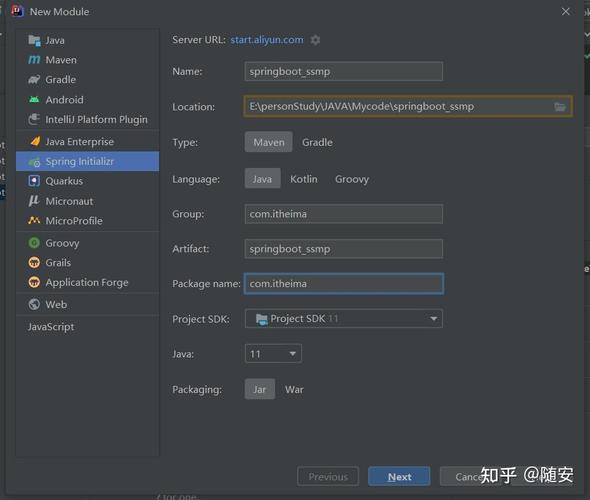Choose Groovy as the language
The width and height of the screenshot is (590, 500).
point(352,179)
